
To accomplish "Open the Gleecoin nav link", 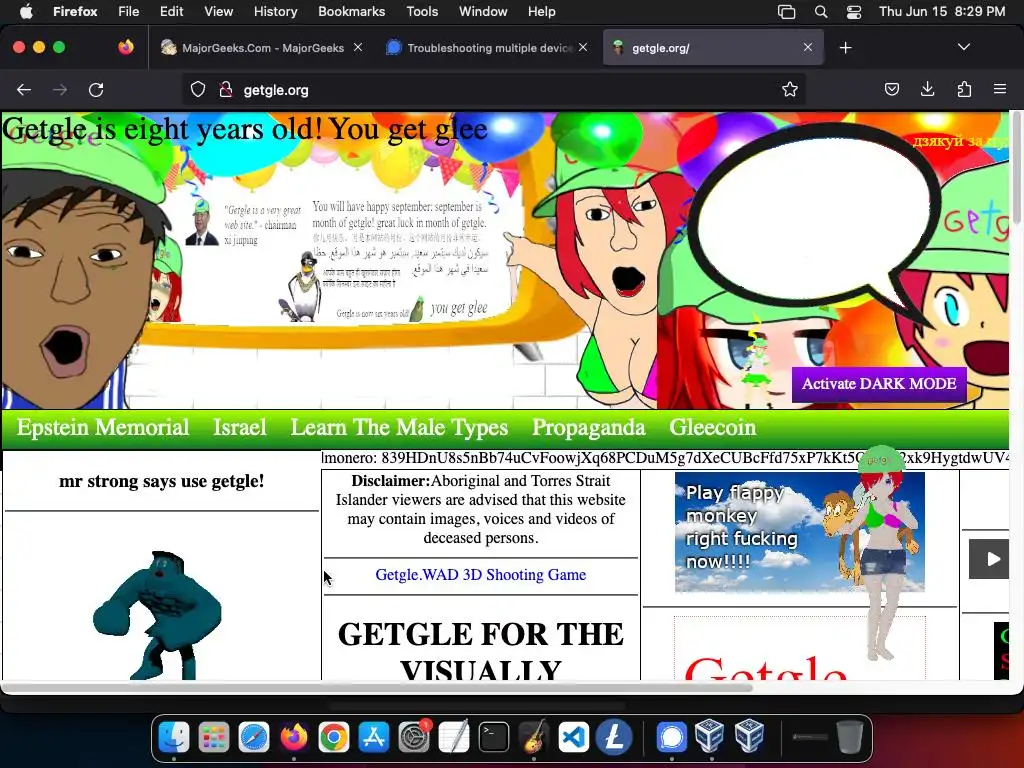I will pyautogui.click(x=712, y=427).
